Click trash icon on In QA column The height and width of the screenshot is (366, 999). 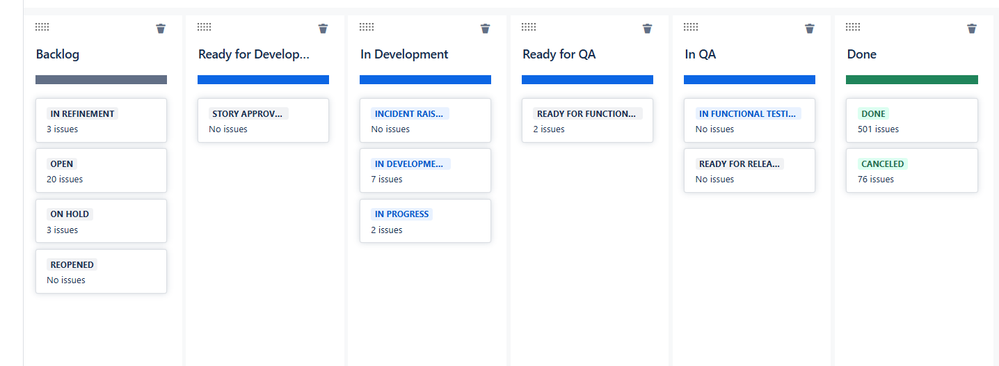[x=810, y=29]
